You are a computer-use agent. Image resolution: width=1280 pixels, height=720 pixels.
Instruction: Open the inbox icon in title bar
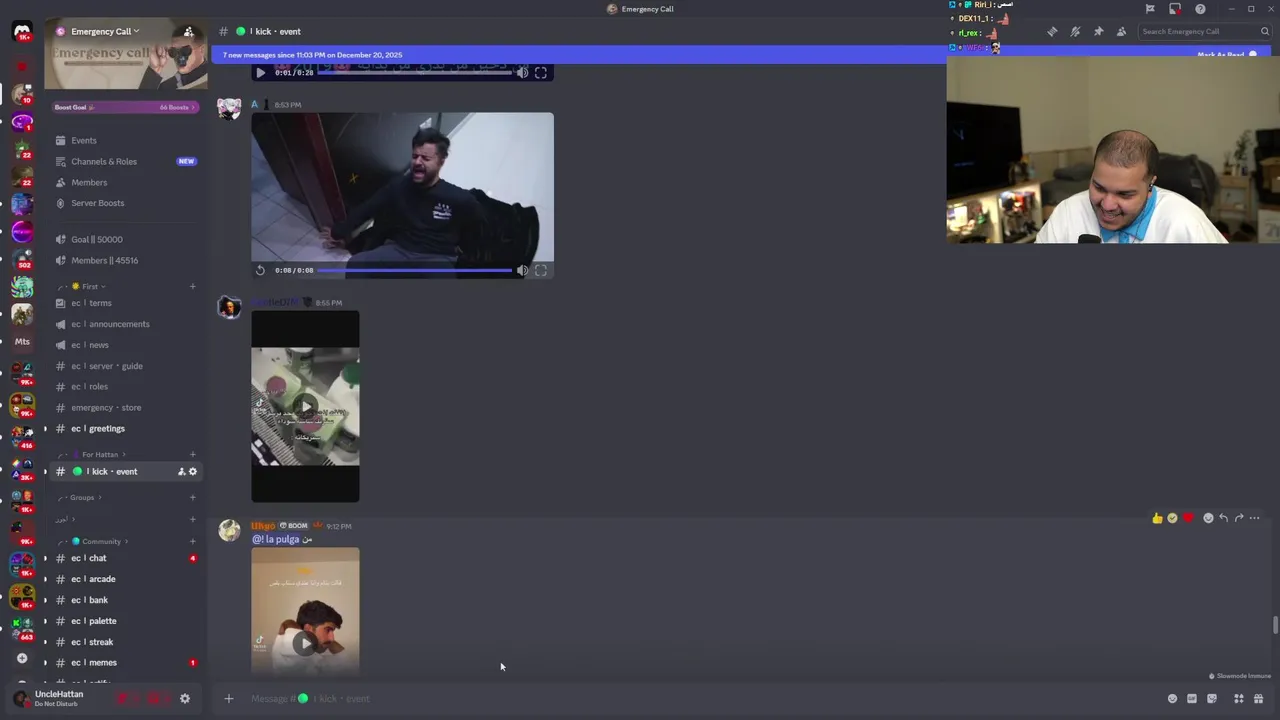[x=1175, y=9]
